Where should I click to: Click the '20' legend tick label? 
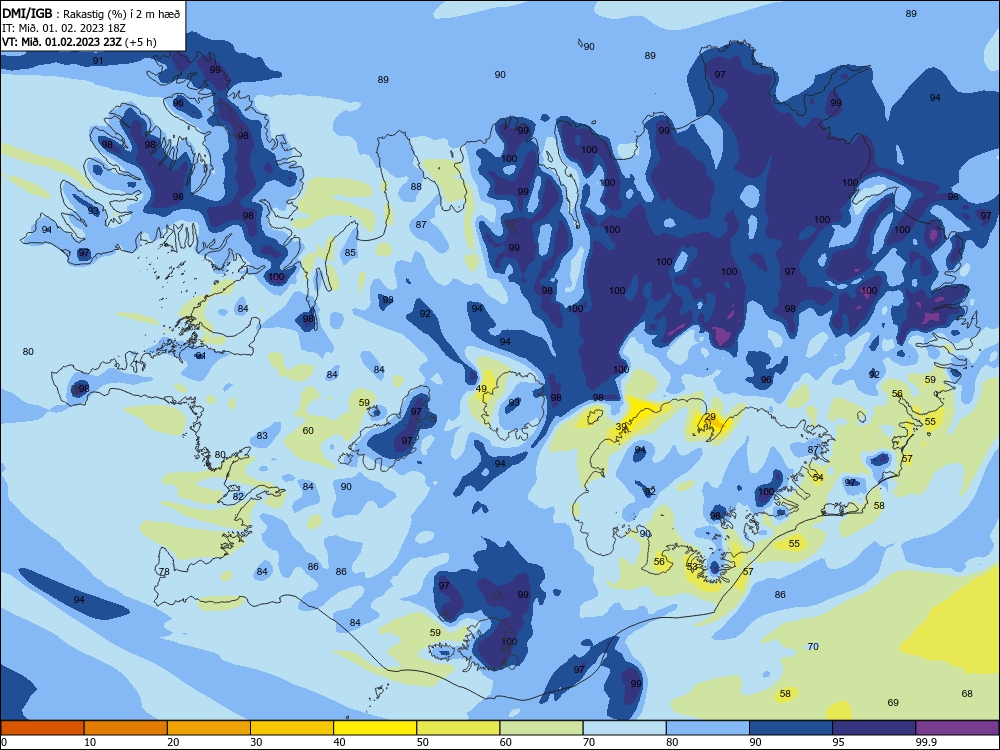click(173, 742)
